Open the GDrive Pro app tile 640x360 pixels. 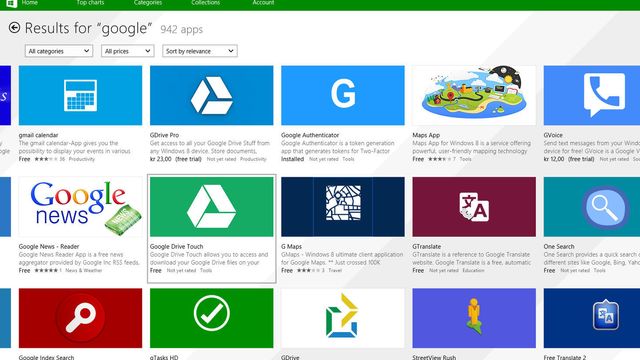(x=211, y=96)
